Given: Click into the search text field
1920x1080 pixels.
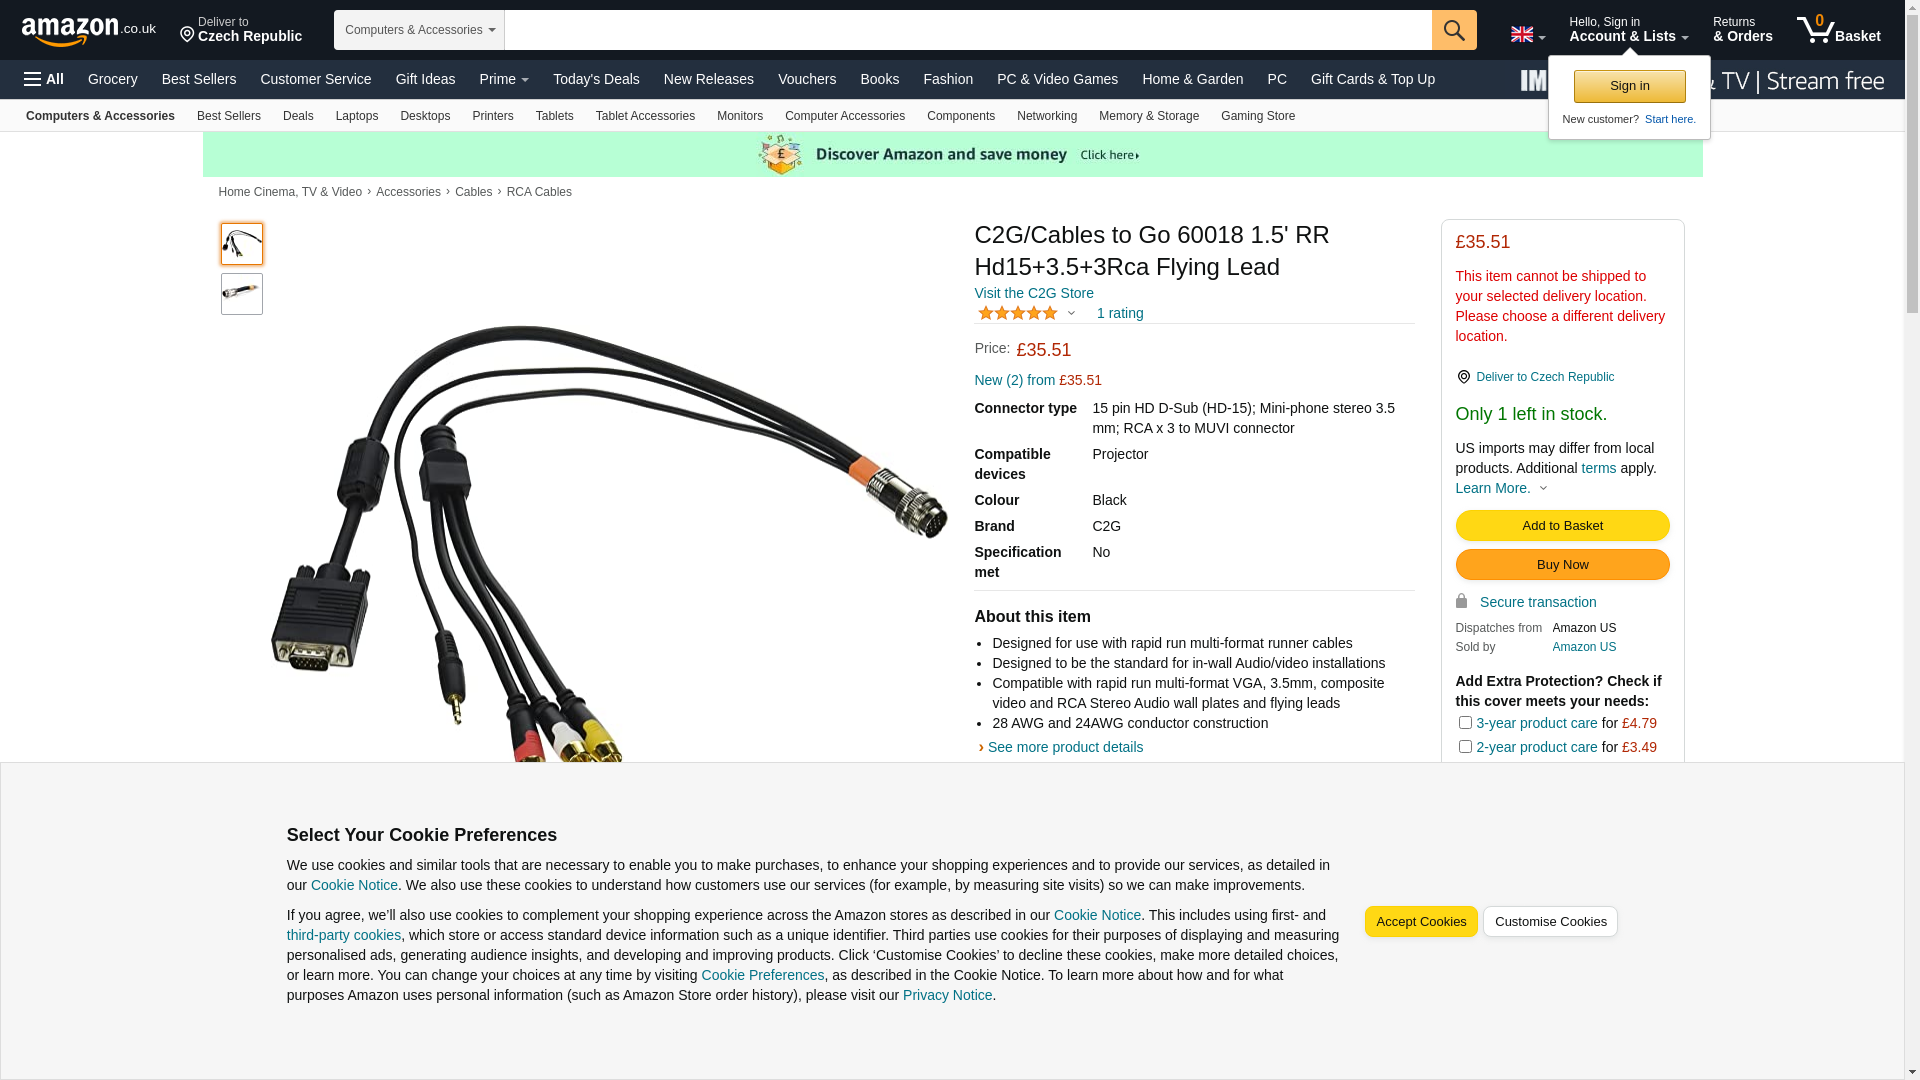Looking at the screenshot, I should point(968,30).
